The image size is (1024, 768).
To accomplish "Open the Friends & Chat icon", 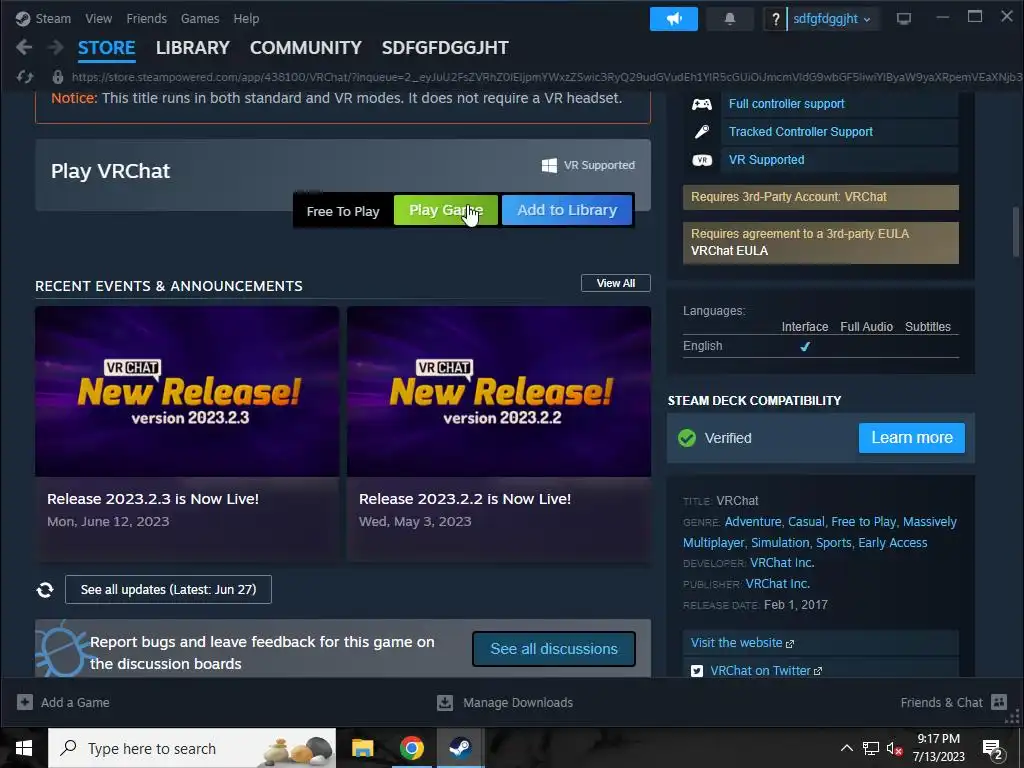I will (999, 702).
